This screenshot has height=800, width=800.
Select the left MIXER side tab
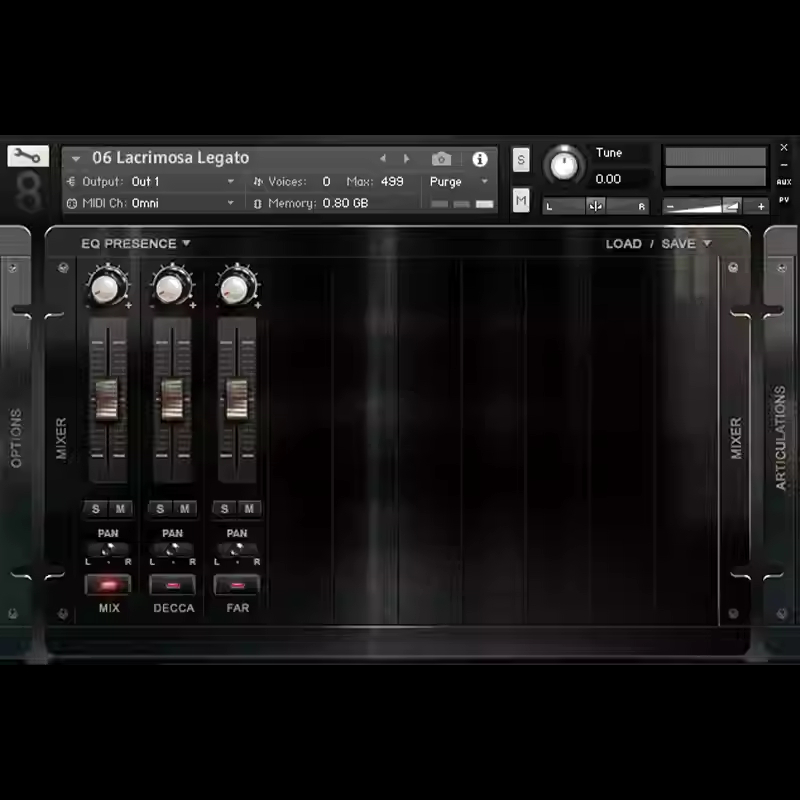61,439
